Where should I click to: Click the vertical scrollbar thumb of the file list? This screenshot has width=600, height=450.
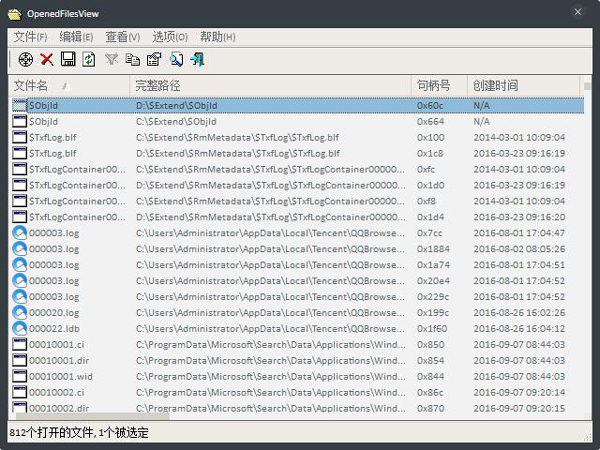point(588,86)
